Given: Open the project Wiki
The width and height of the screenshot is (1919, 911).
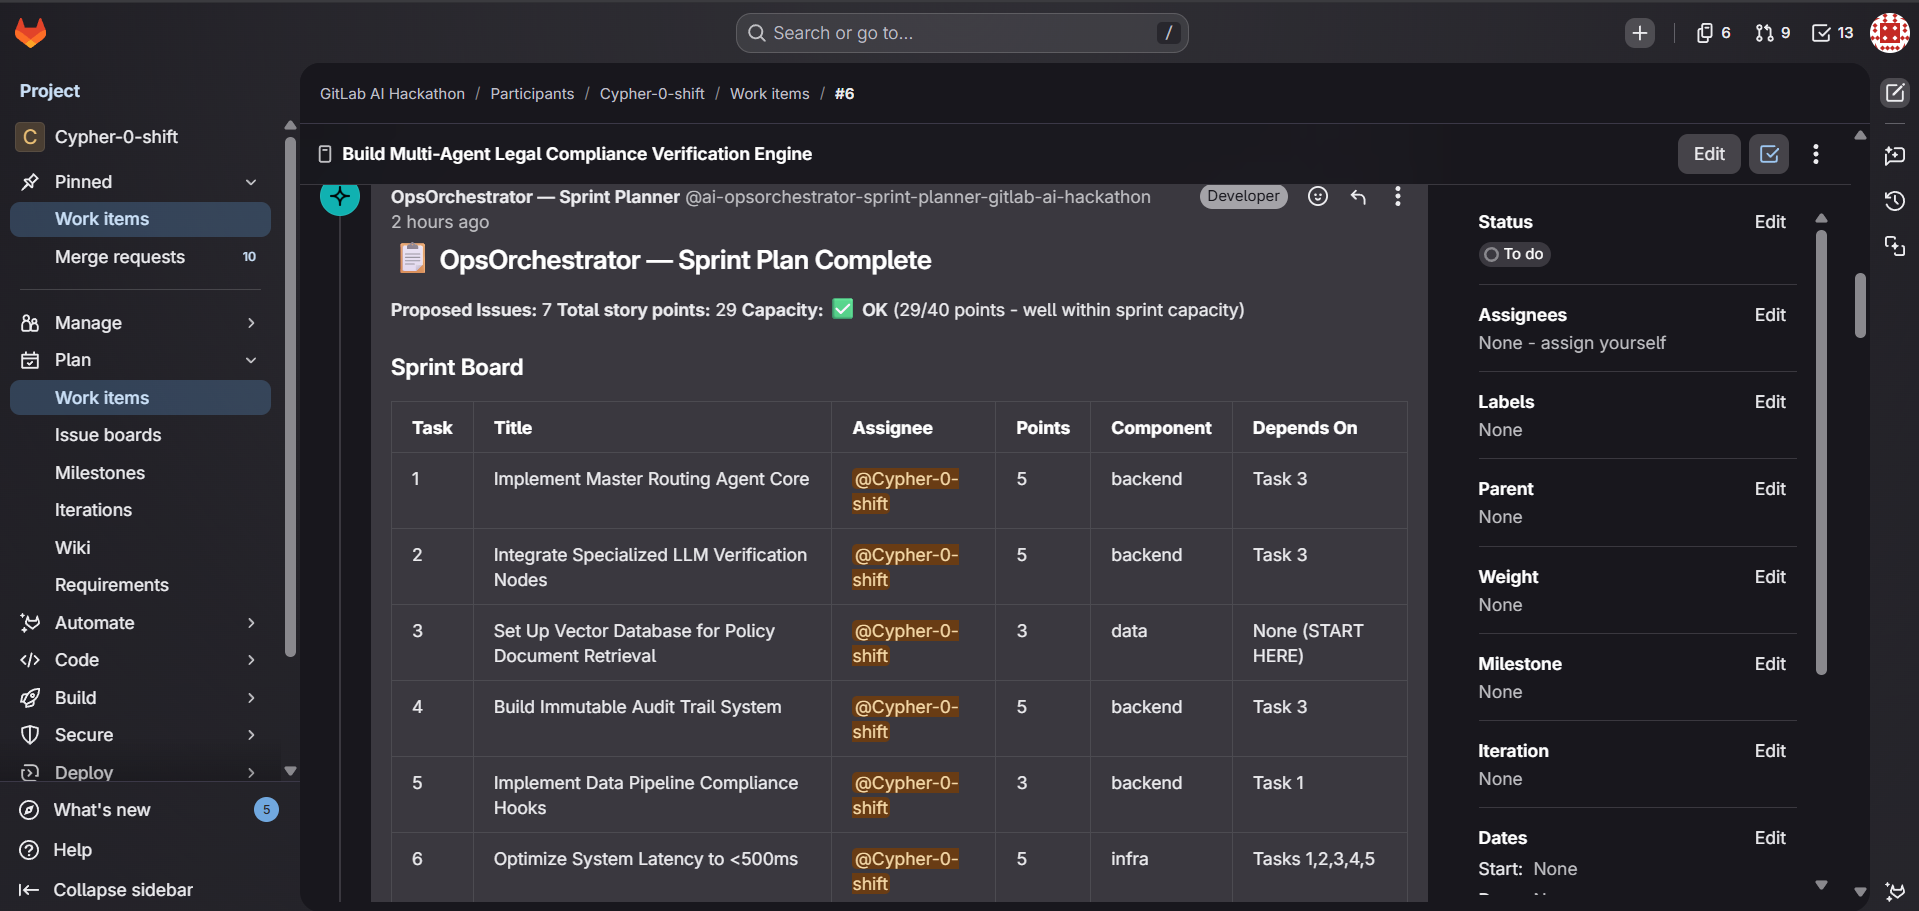Looking at the screenshot, I should pyautogui.click(x=140, y=548).
